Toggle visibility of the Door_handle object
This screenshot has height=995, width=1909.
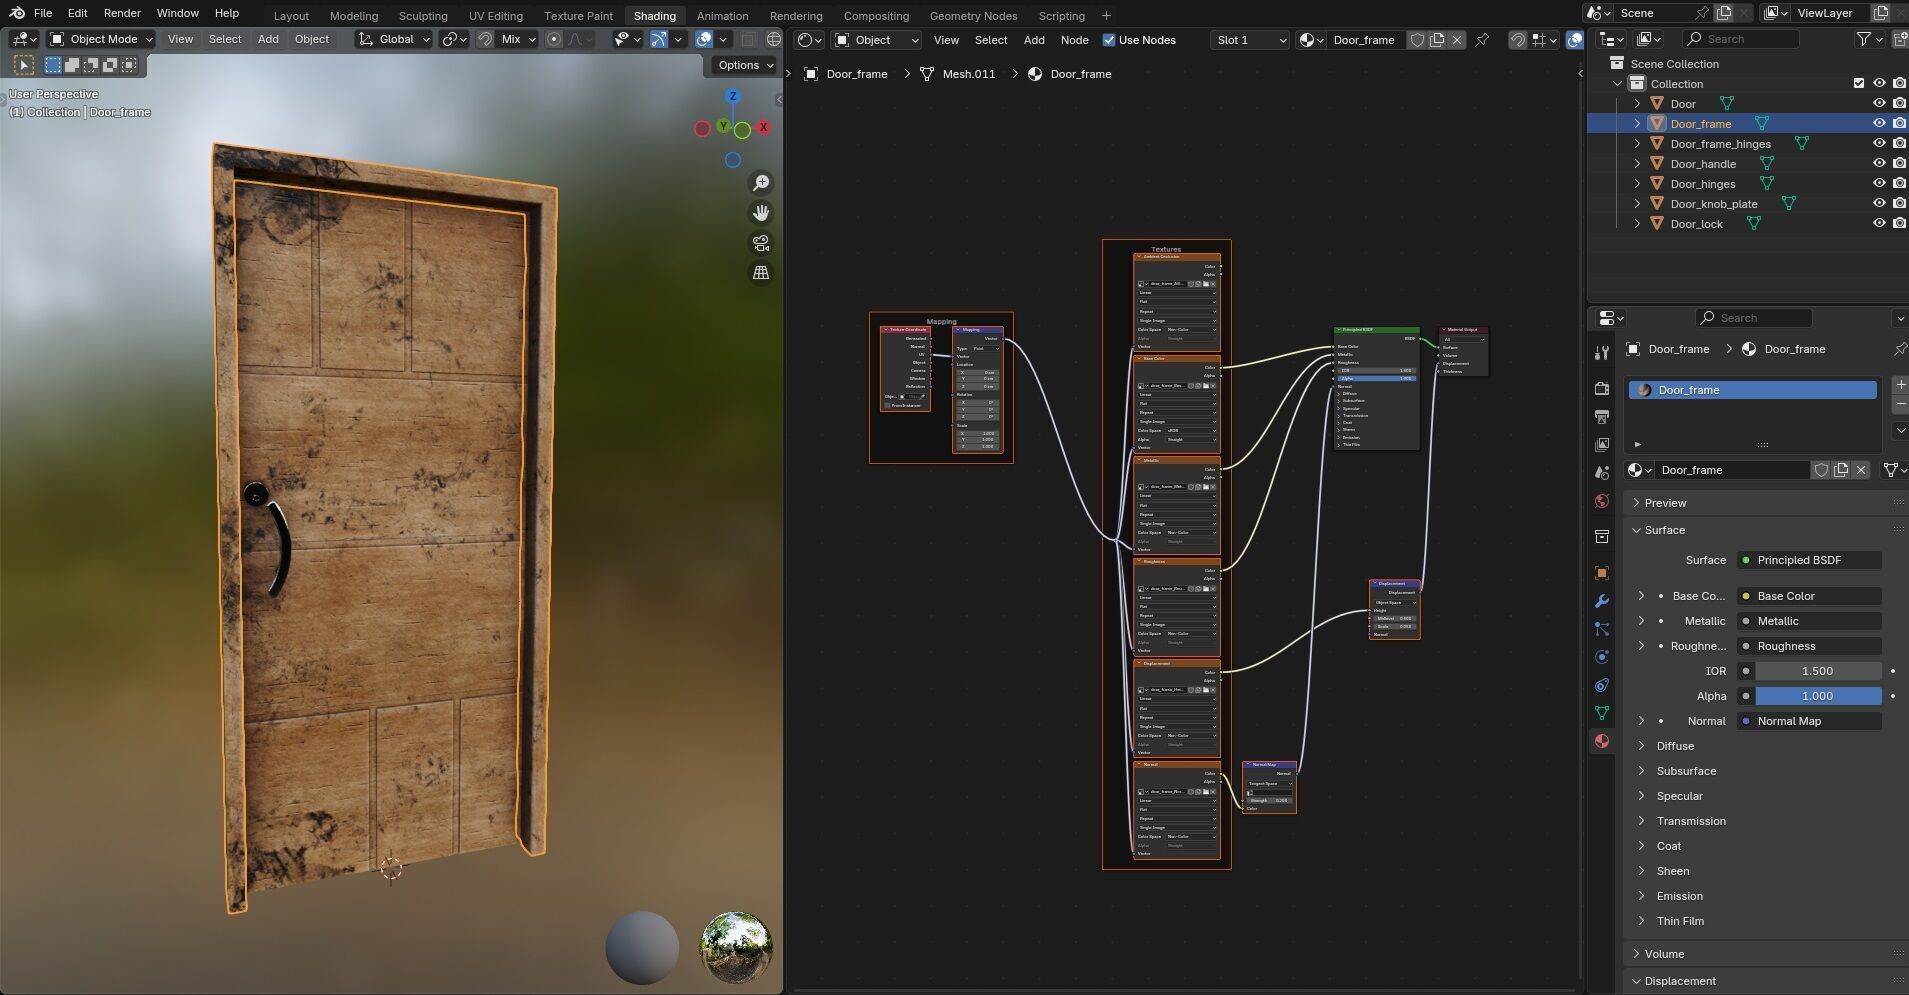coord(1879,163)
